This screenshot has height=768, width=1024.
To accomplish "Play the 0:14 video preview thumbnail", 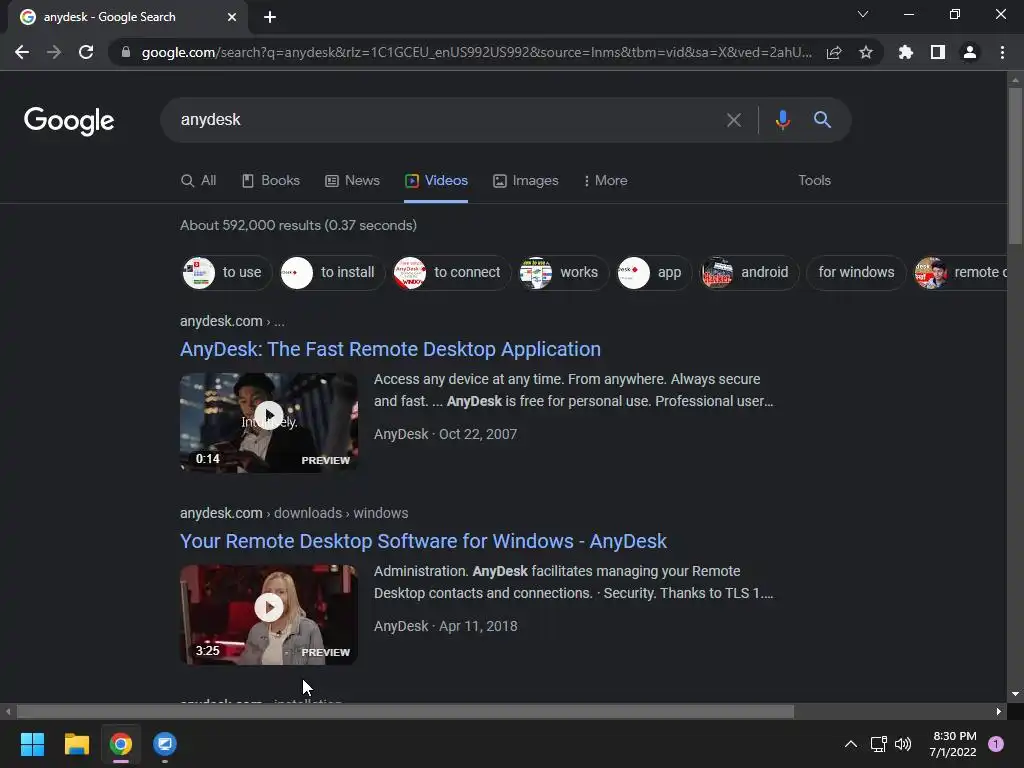I will [x=269, y=423].
